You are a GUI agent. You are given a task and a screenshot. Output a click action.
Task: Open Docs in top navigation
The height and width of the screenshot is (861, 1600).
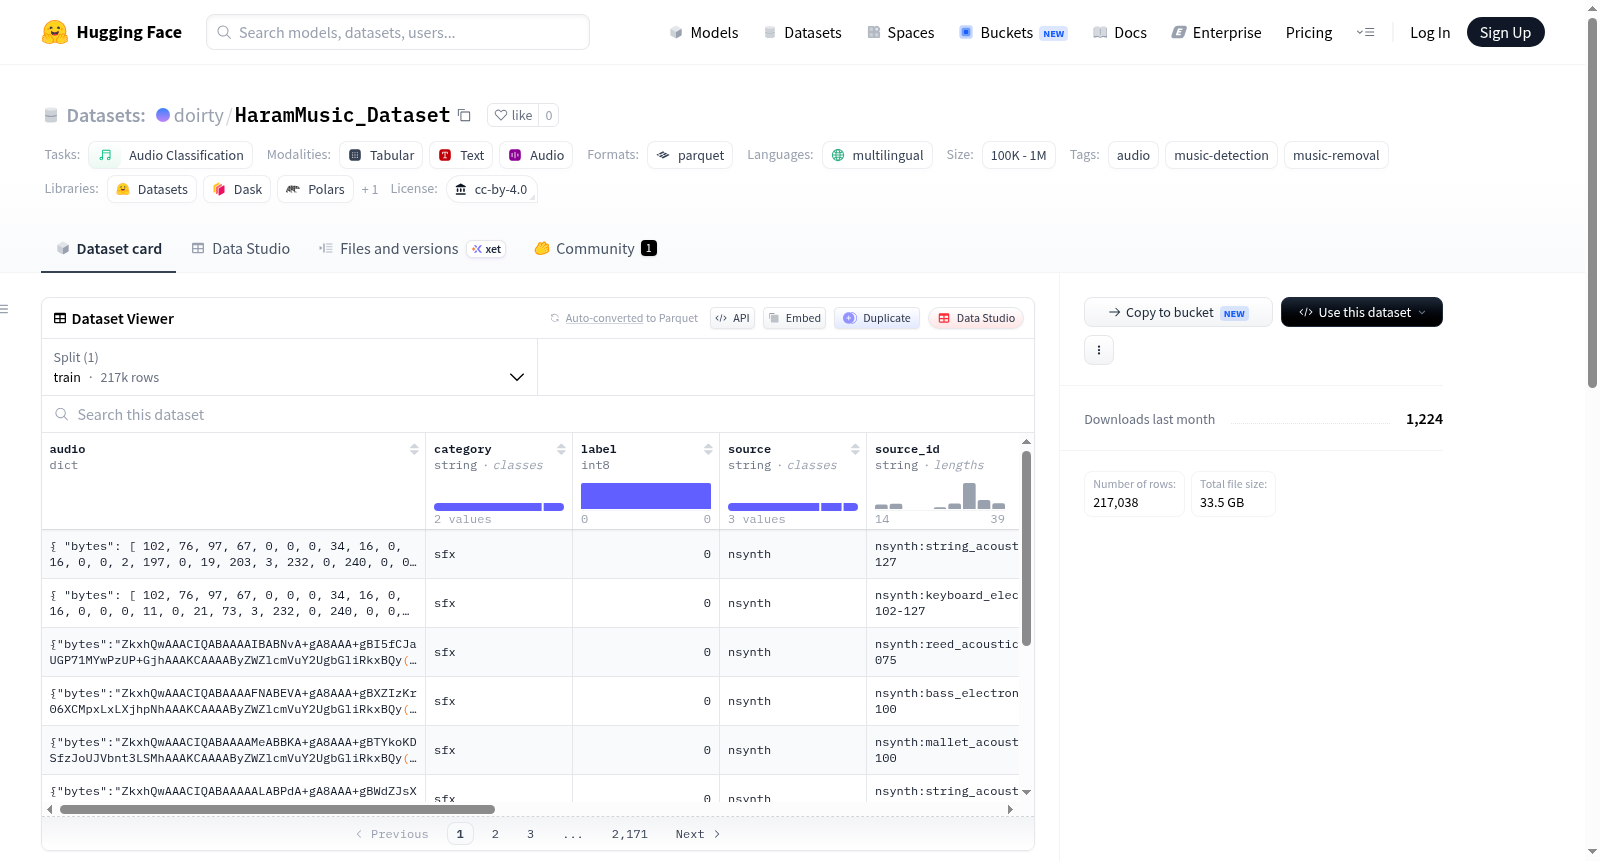[1119, 32]
